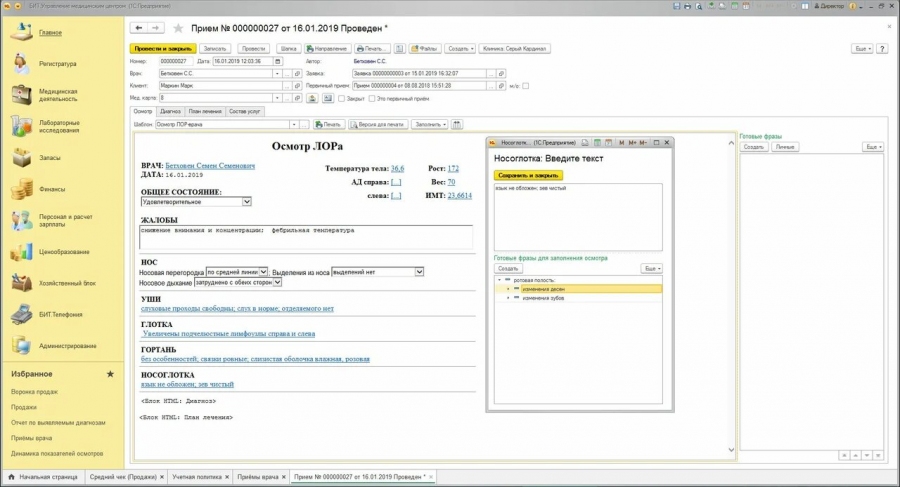Viewport: 900px width, 487px height.
Task: Collapse the ротовая полость tree node
Action: point(499,280)
